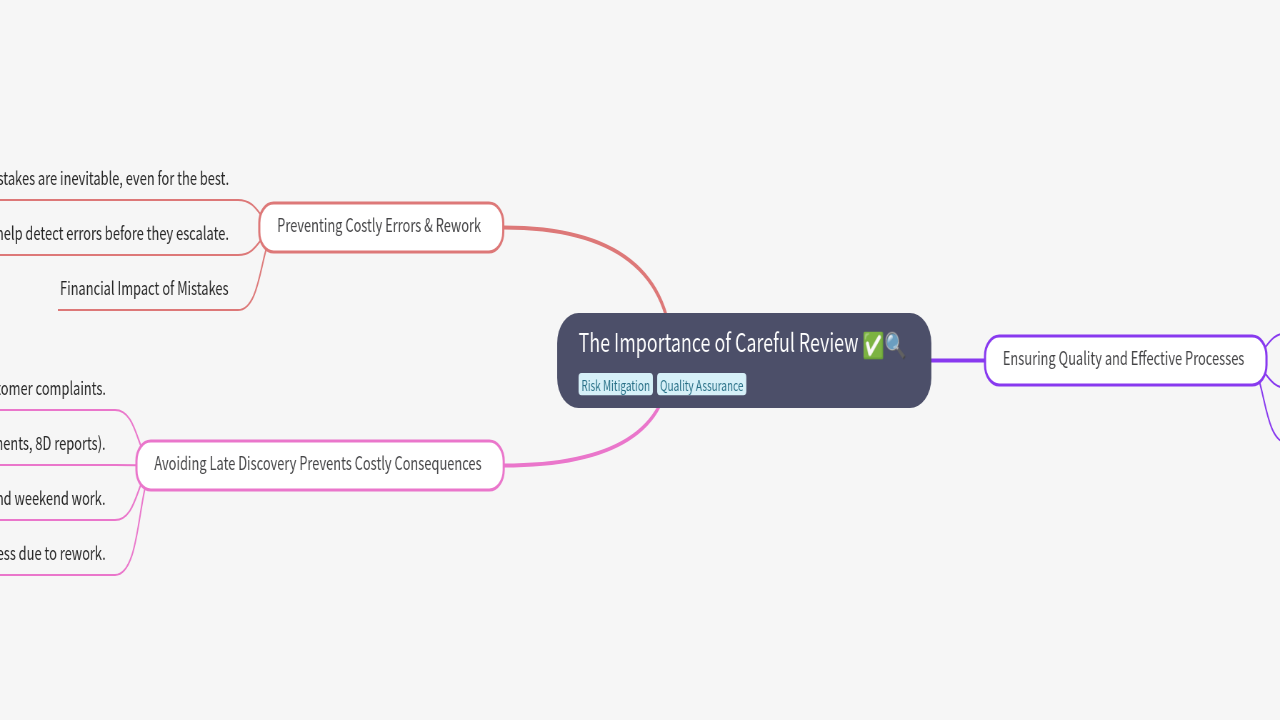Select the subtopic mentioning weekend work
This screenshot has height=720, width=1280.
52,499
